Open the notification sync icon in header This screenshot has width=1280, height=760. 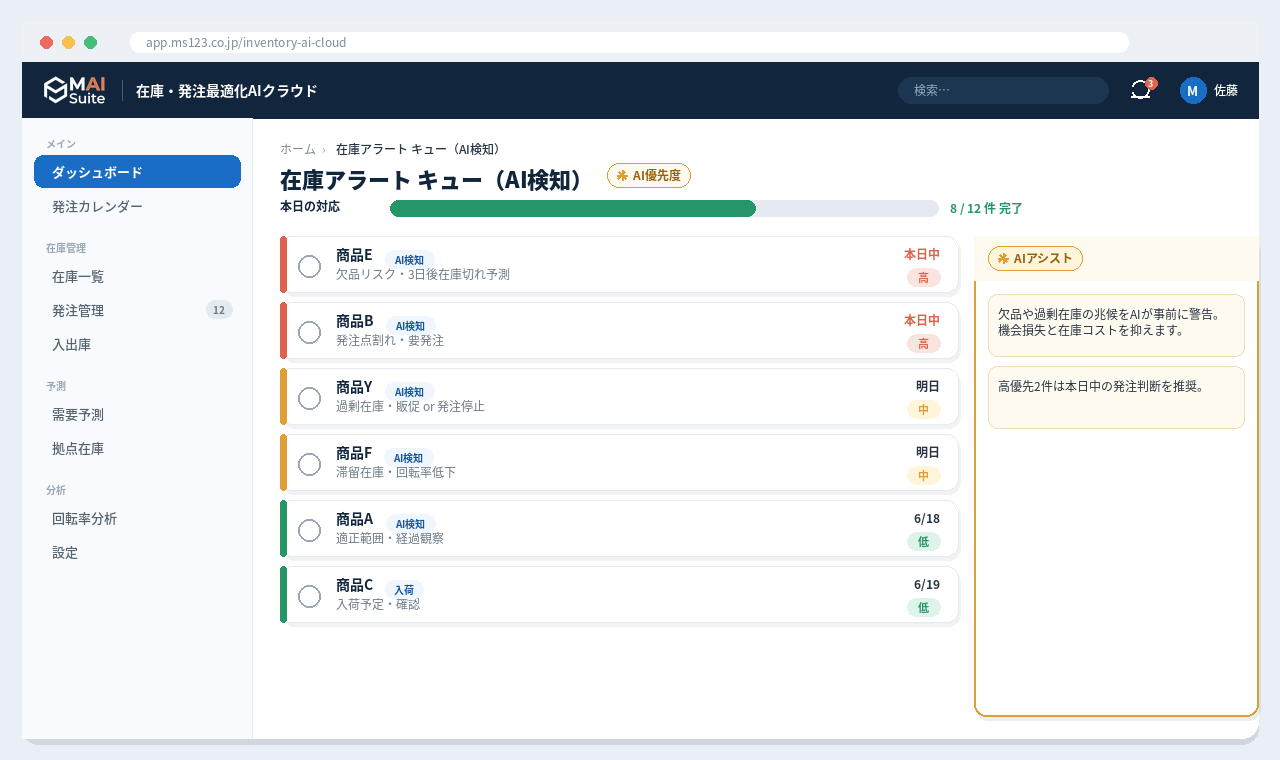click(x=1141, y=90)
